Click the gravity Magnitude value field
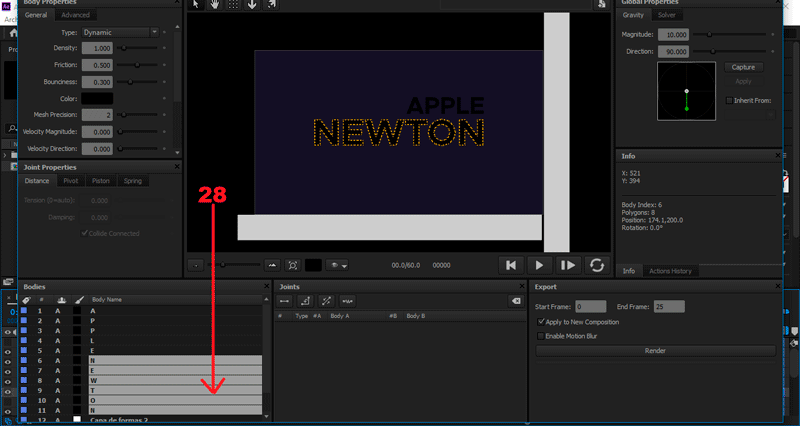Viewport: 800px width, 426px height. (673, 35)
